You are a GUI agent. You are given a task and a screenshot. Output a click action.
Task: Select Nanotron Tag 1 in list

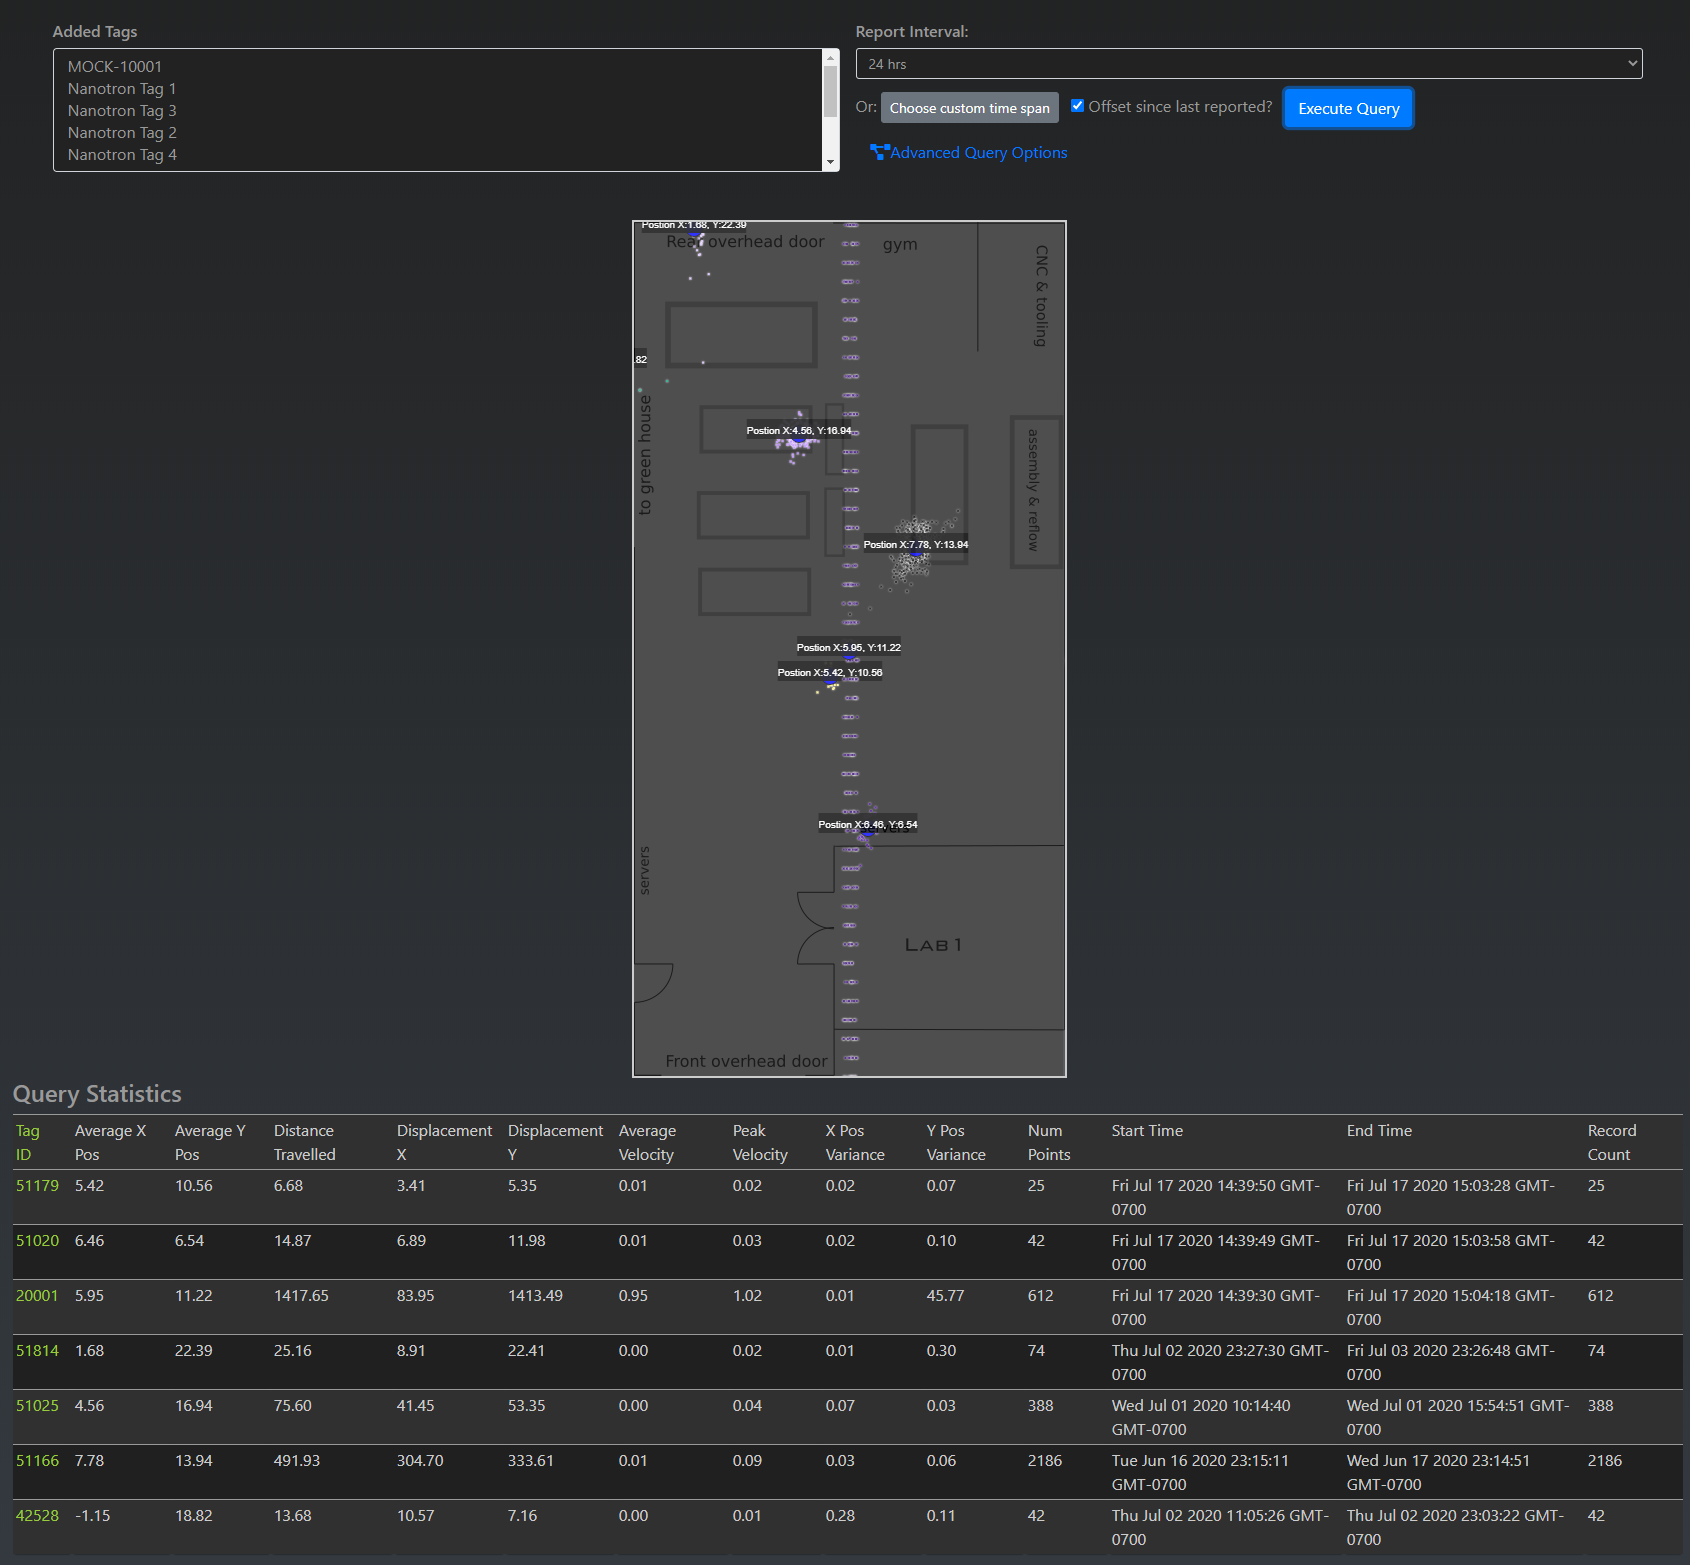click(x=122, y=89)
